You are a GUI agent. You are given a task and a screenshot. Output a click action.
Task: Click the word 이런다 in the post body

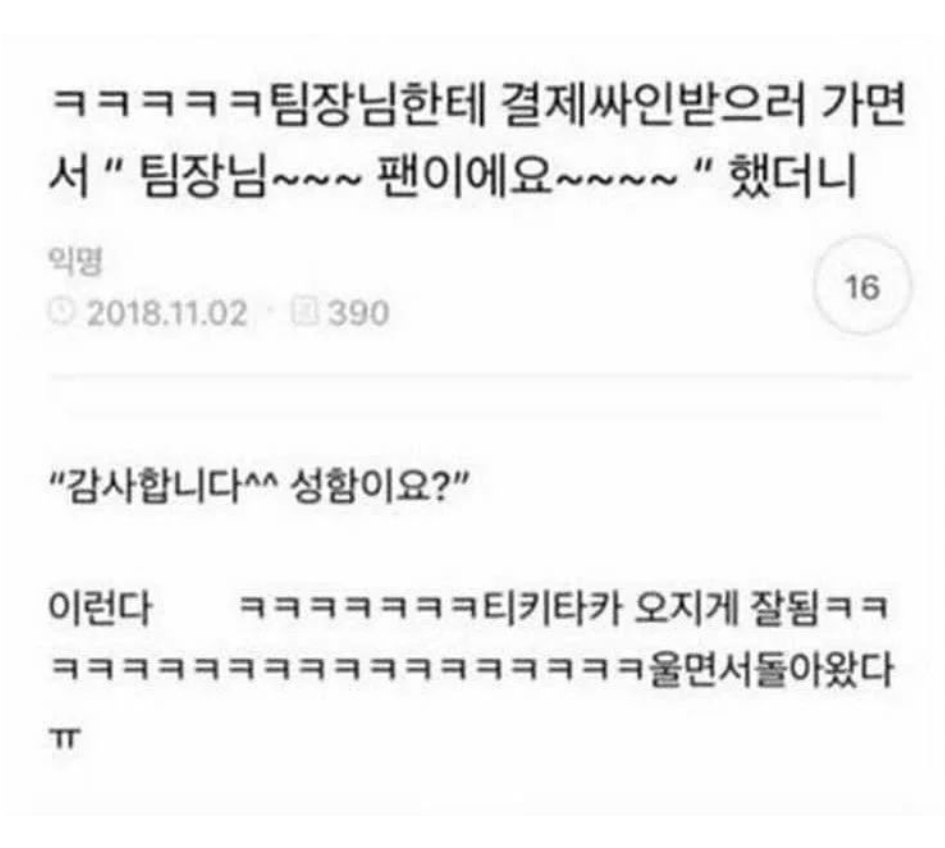(x=100, y=607)
